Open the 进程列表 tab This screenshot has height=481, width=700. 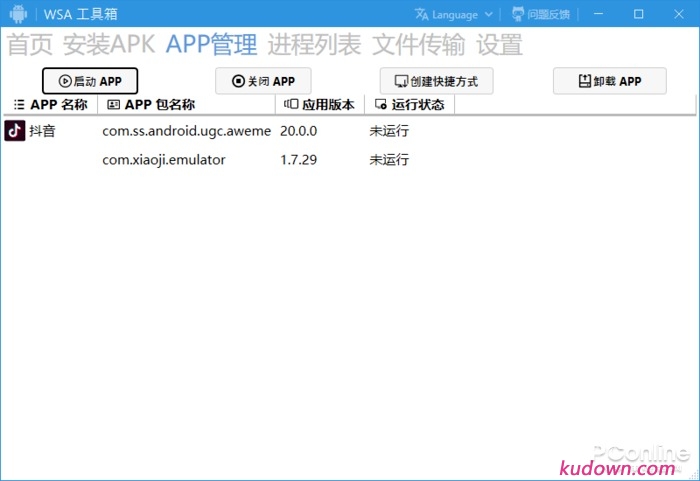point(314,45)
